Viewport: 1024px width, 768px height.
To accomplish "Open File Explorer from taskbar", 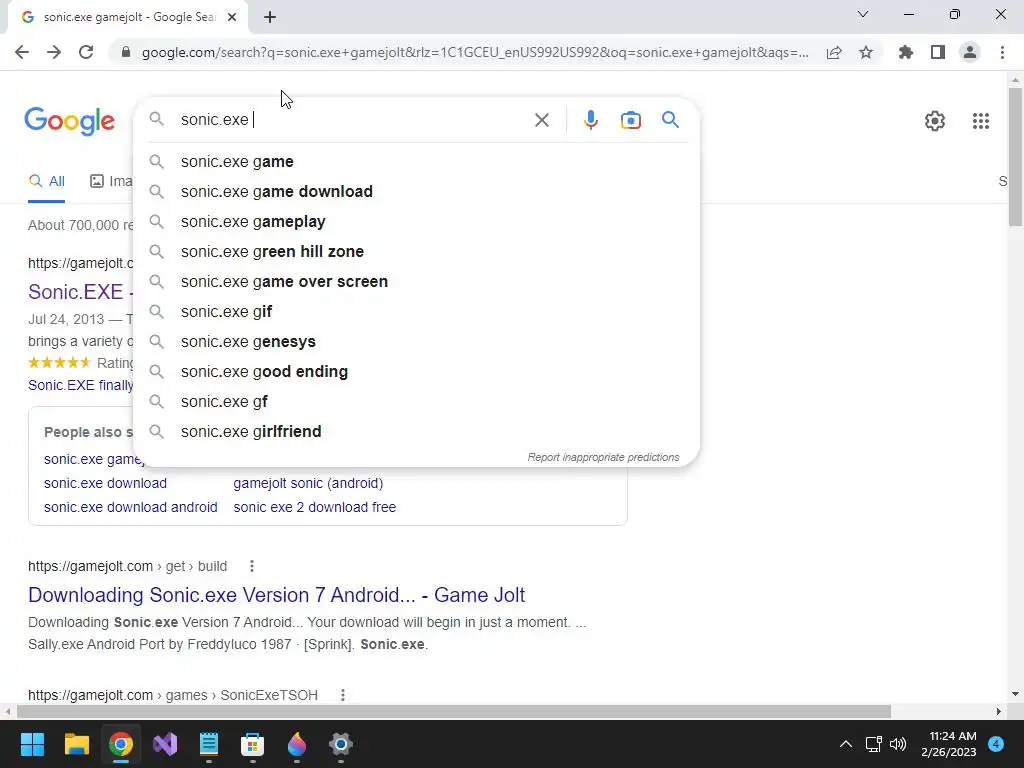I will tap(76, 744).
